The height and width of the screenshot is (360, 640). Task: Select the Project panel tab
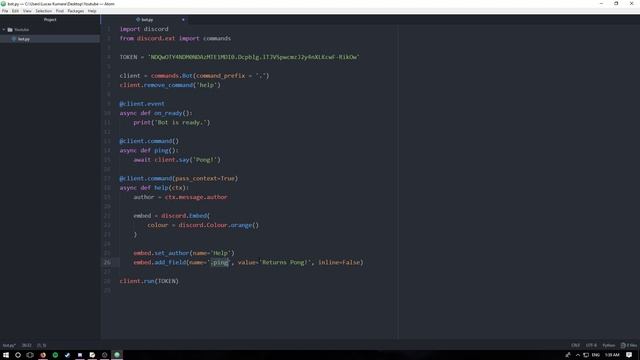50,20
